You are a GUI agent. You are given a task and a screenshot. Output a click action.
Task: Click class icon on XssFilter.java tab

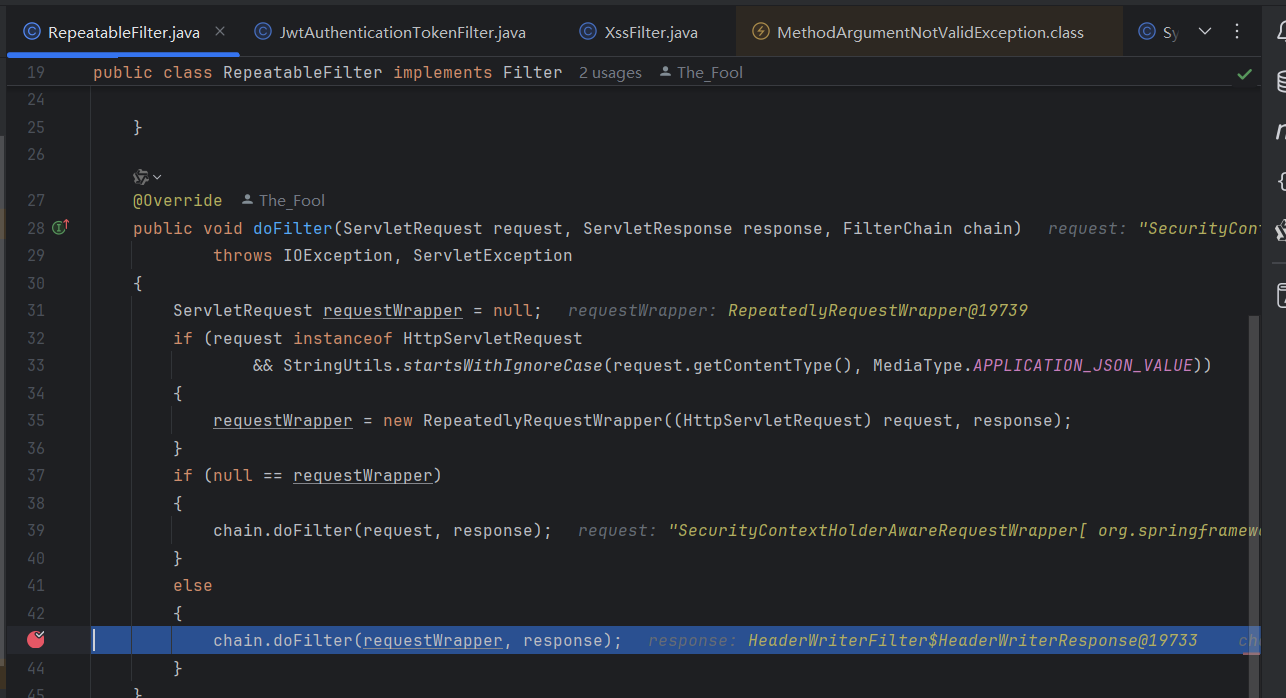587,32
